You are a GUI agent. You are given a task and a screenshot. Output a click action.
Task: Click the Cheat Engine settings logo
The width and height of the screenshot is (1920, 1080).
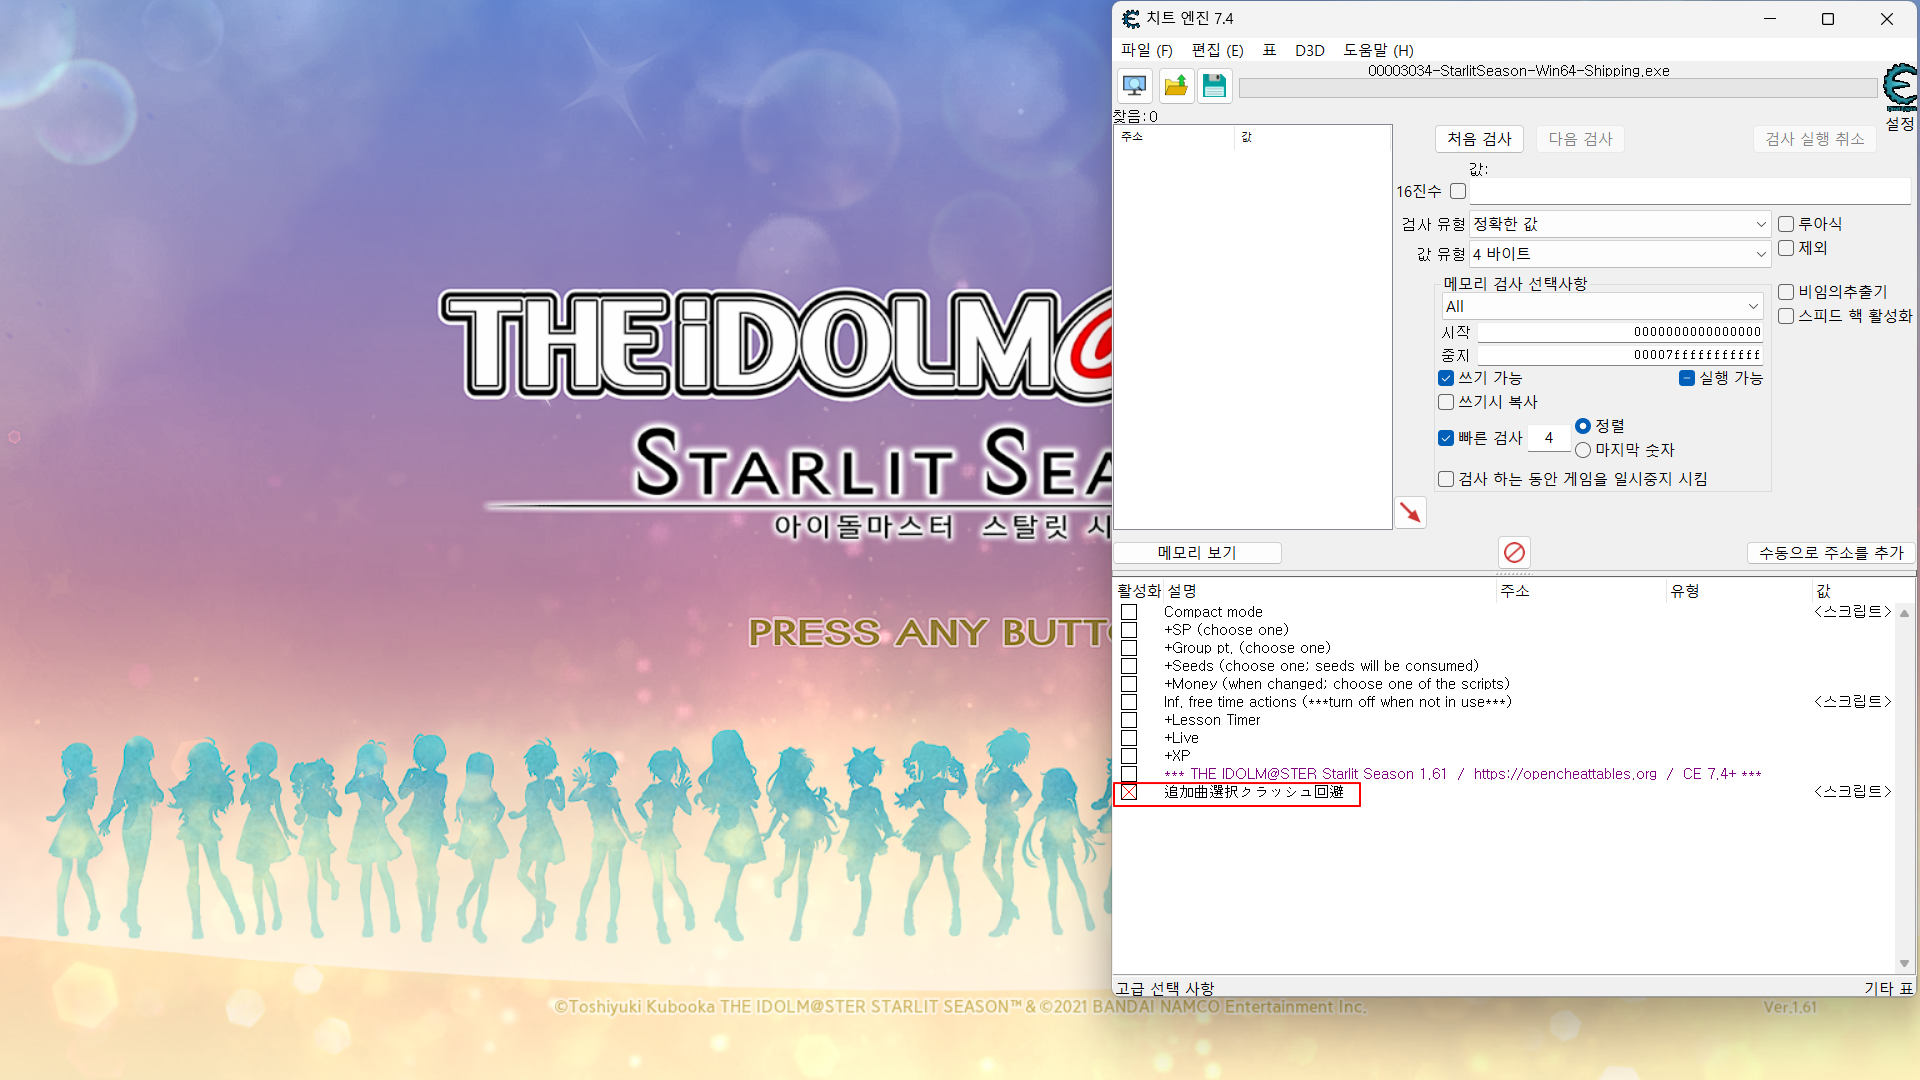click(x=1899, y=87)
